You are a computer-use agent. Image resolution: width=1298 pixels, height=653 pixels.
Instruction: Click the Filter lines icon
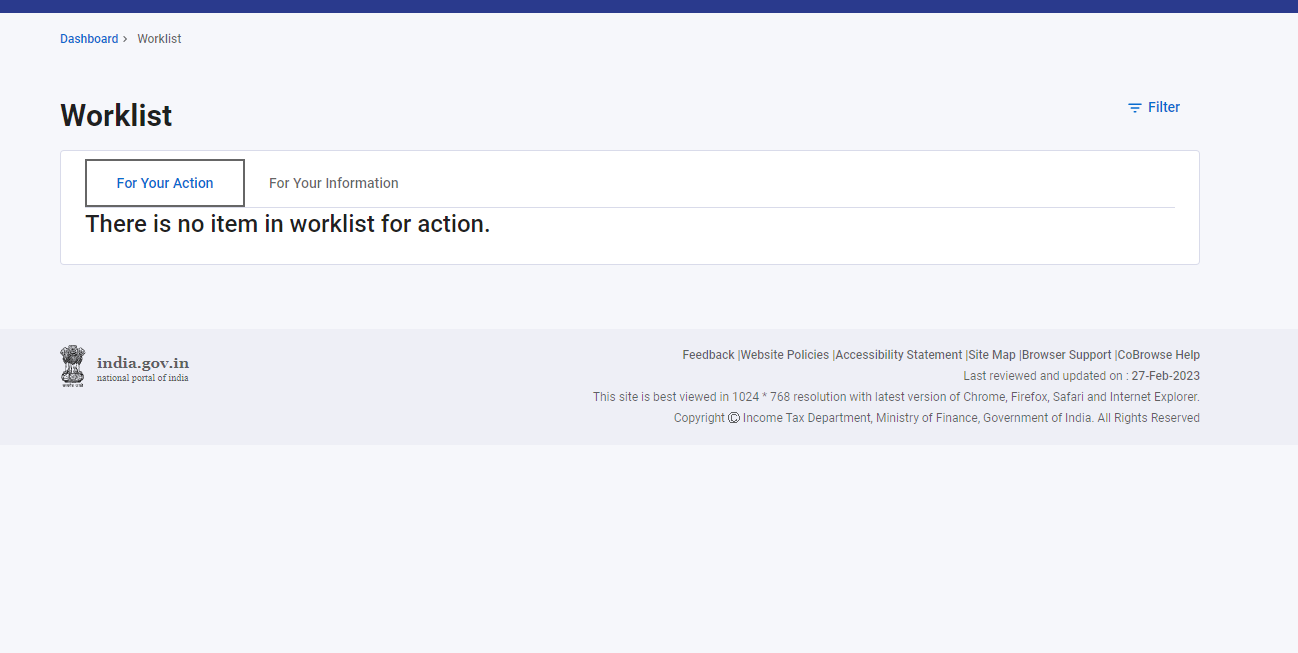pos(1135,108)
